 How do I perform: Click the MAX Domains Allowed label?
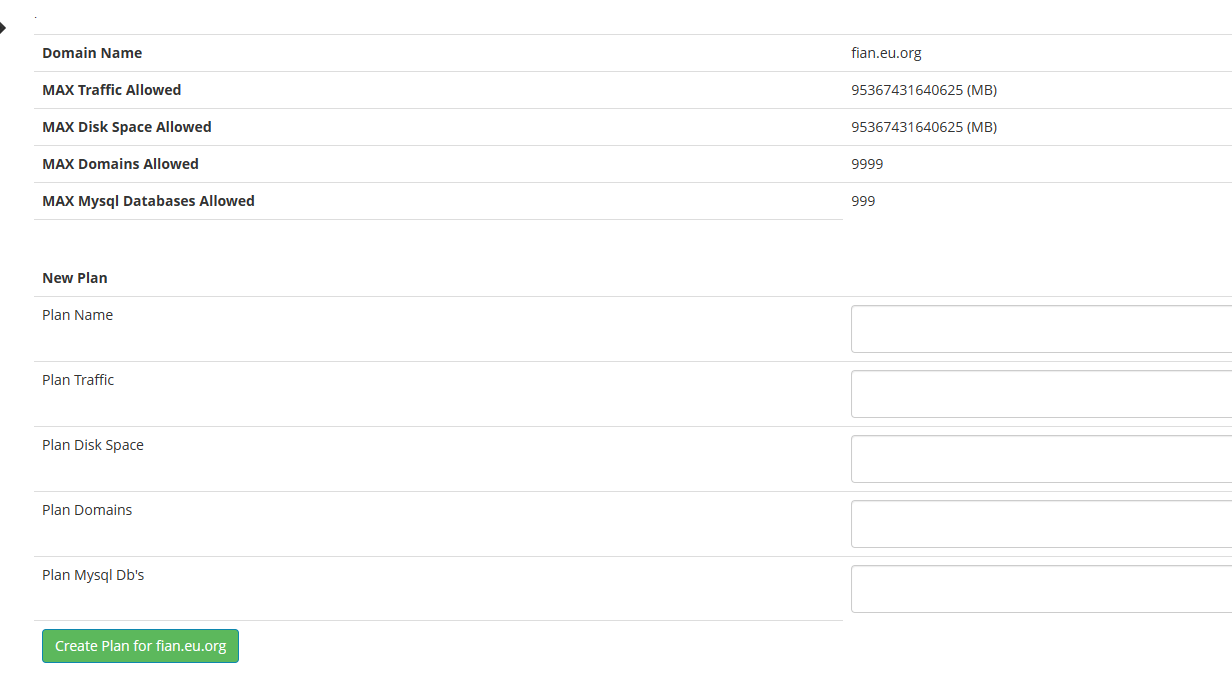[x=120, y=164]
